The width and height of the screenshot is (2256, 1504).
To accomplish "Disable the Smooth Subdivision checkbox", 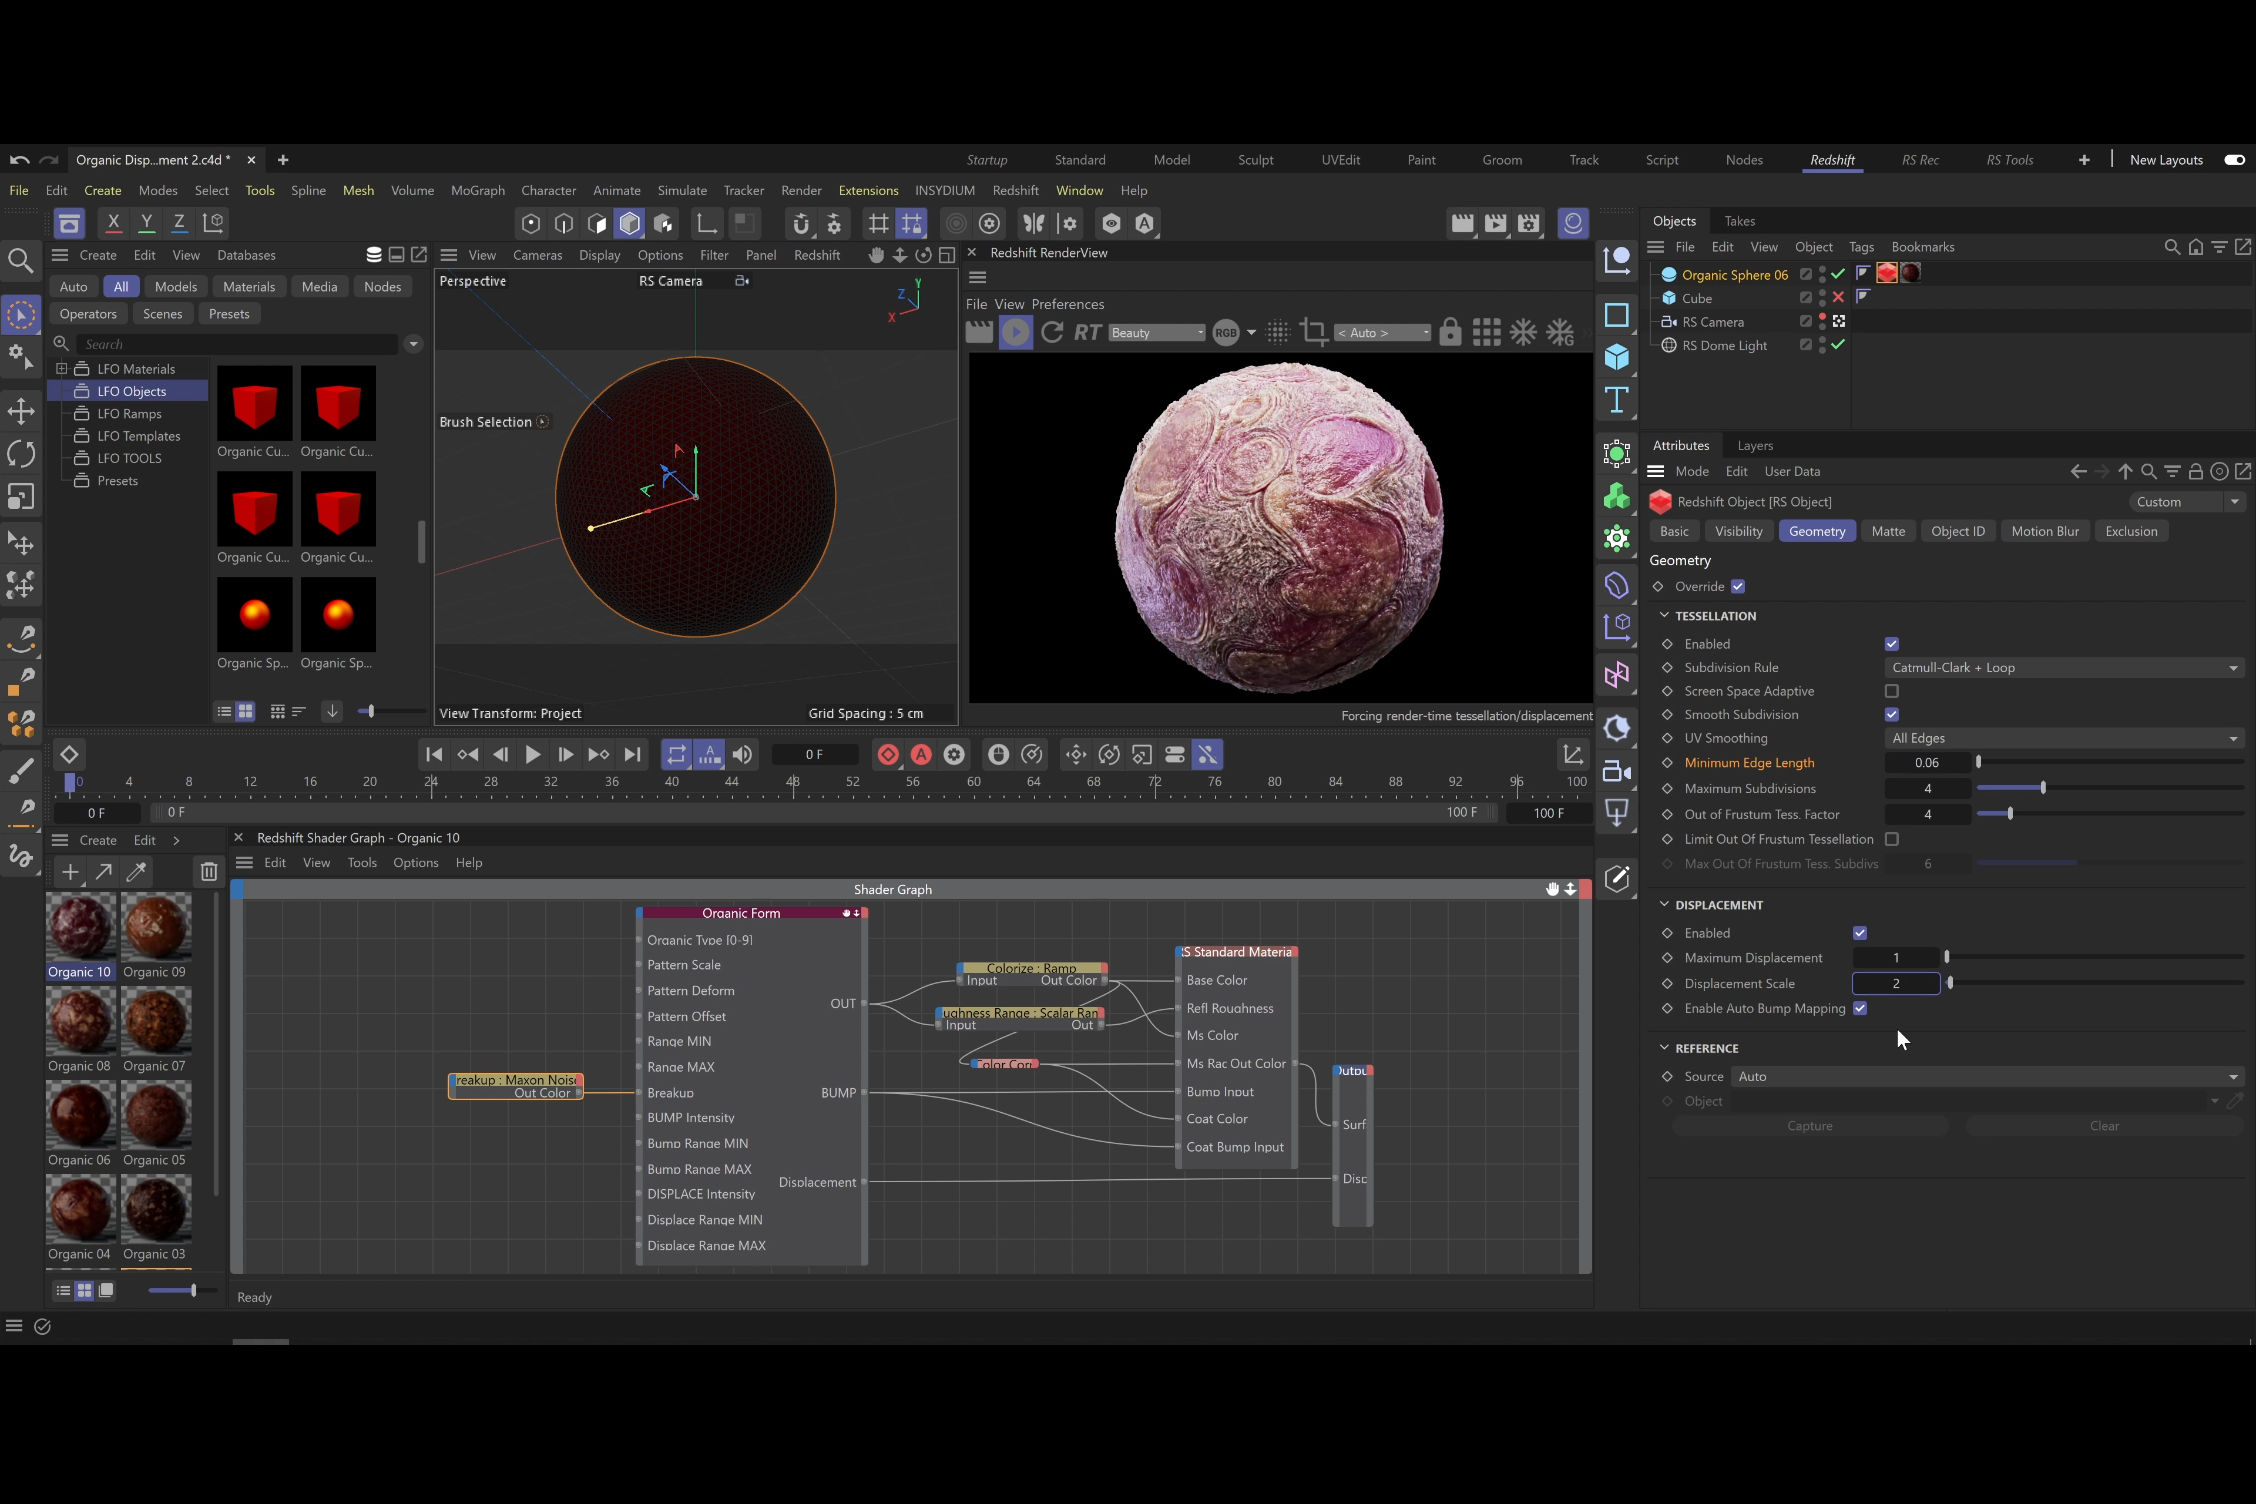I will tap(1891, 715).
